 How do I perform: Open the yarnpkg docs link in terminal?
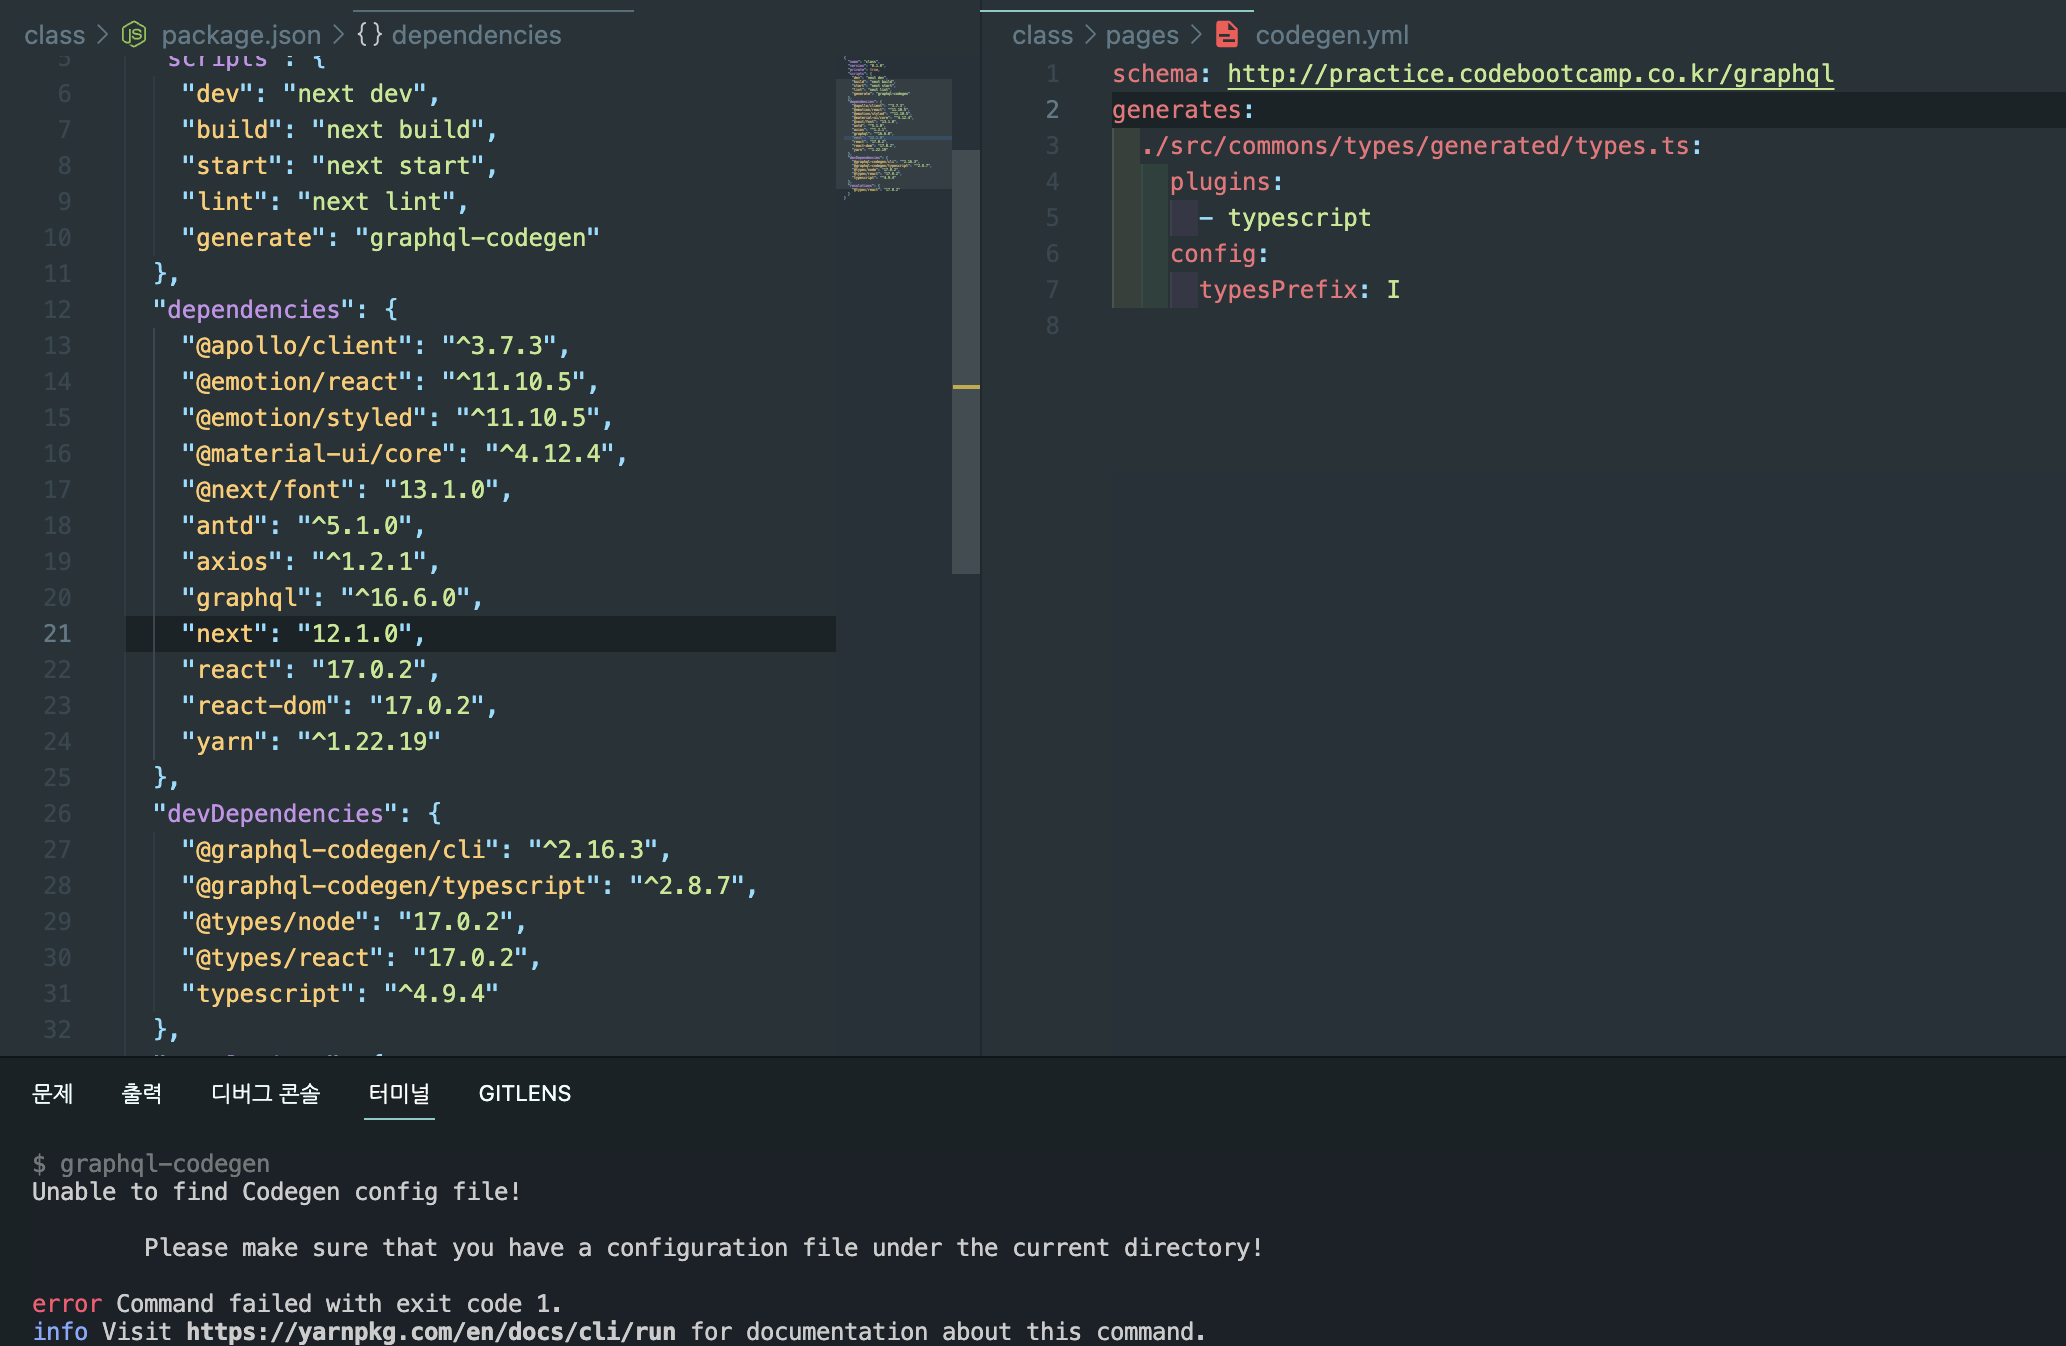431,1332
